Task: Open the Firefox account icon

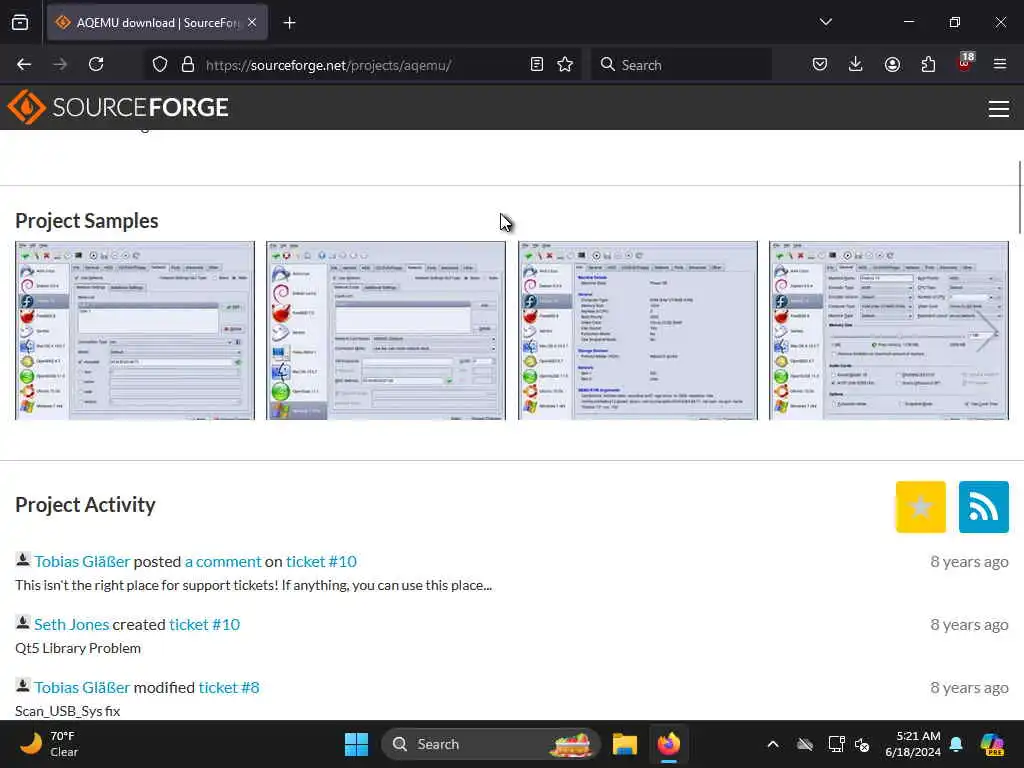Action: click(x=892, y=64)
